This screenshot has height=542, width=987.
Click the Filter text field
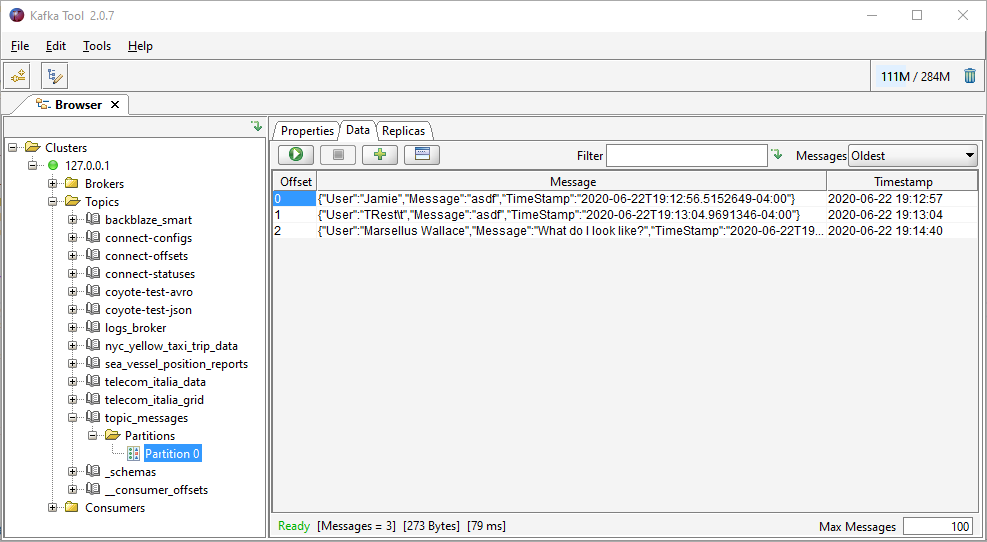(687, 155)
